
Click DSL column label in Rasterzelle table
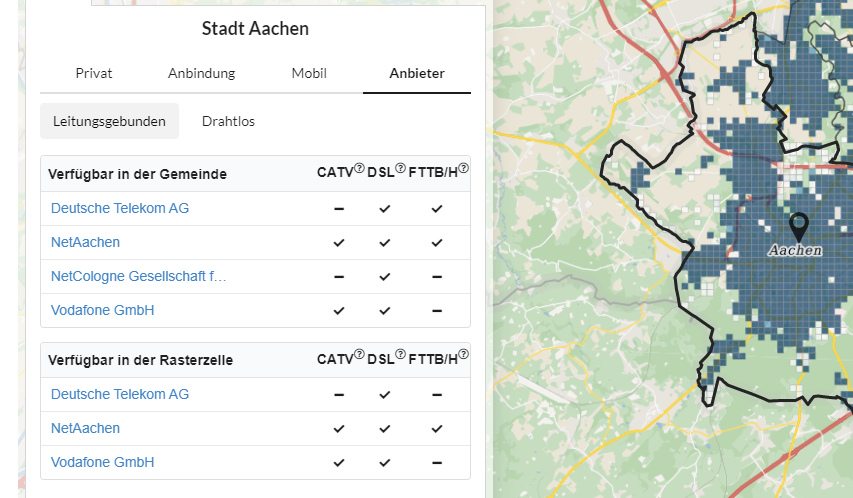click(x=381, y=359)
